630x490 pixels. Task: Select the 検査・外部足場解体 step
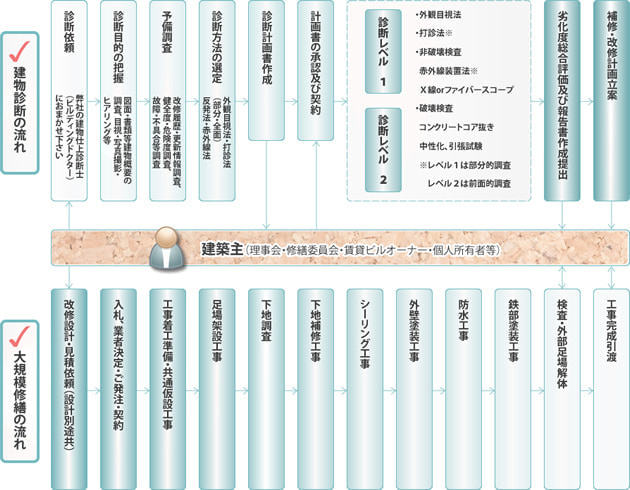point(562,389)
